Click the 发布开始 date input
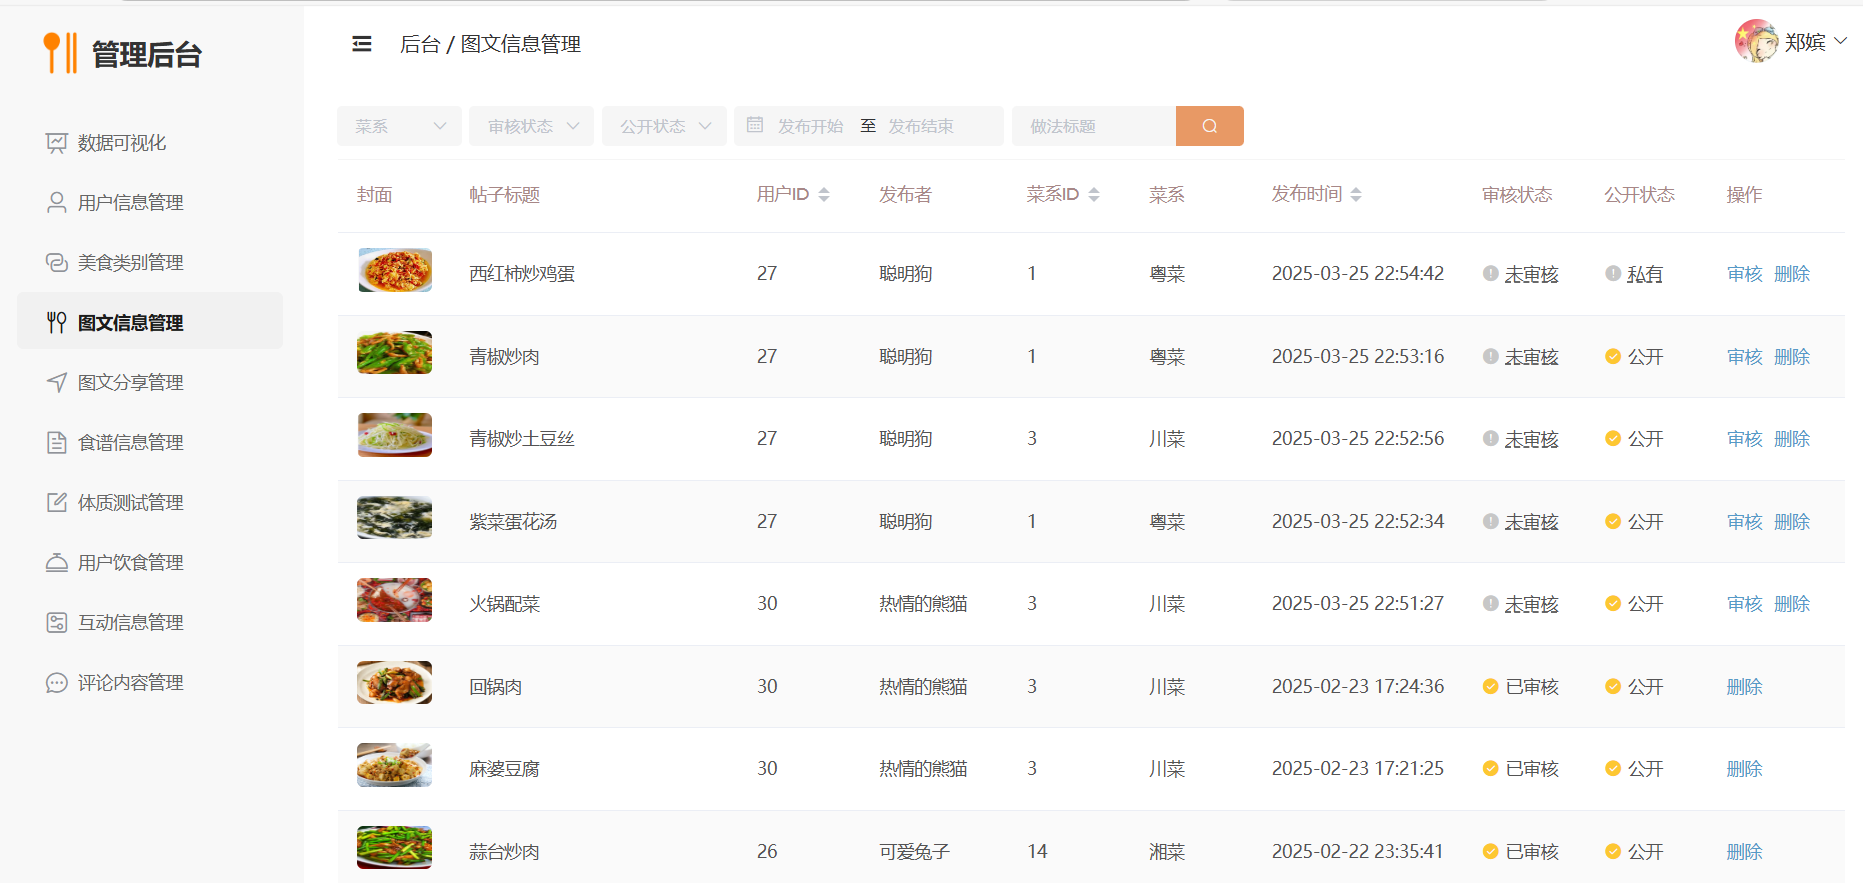The height and width of the screenshot is (883, 1863). pos(811,126)
